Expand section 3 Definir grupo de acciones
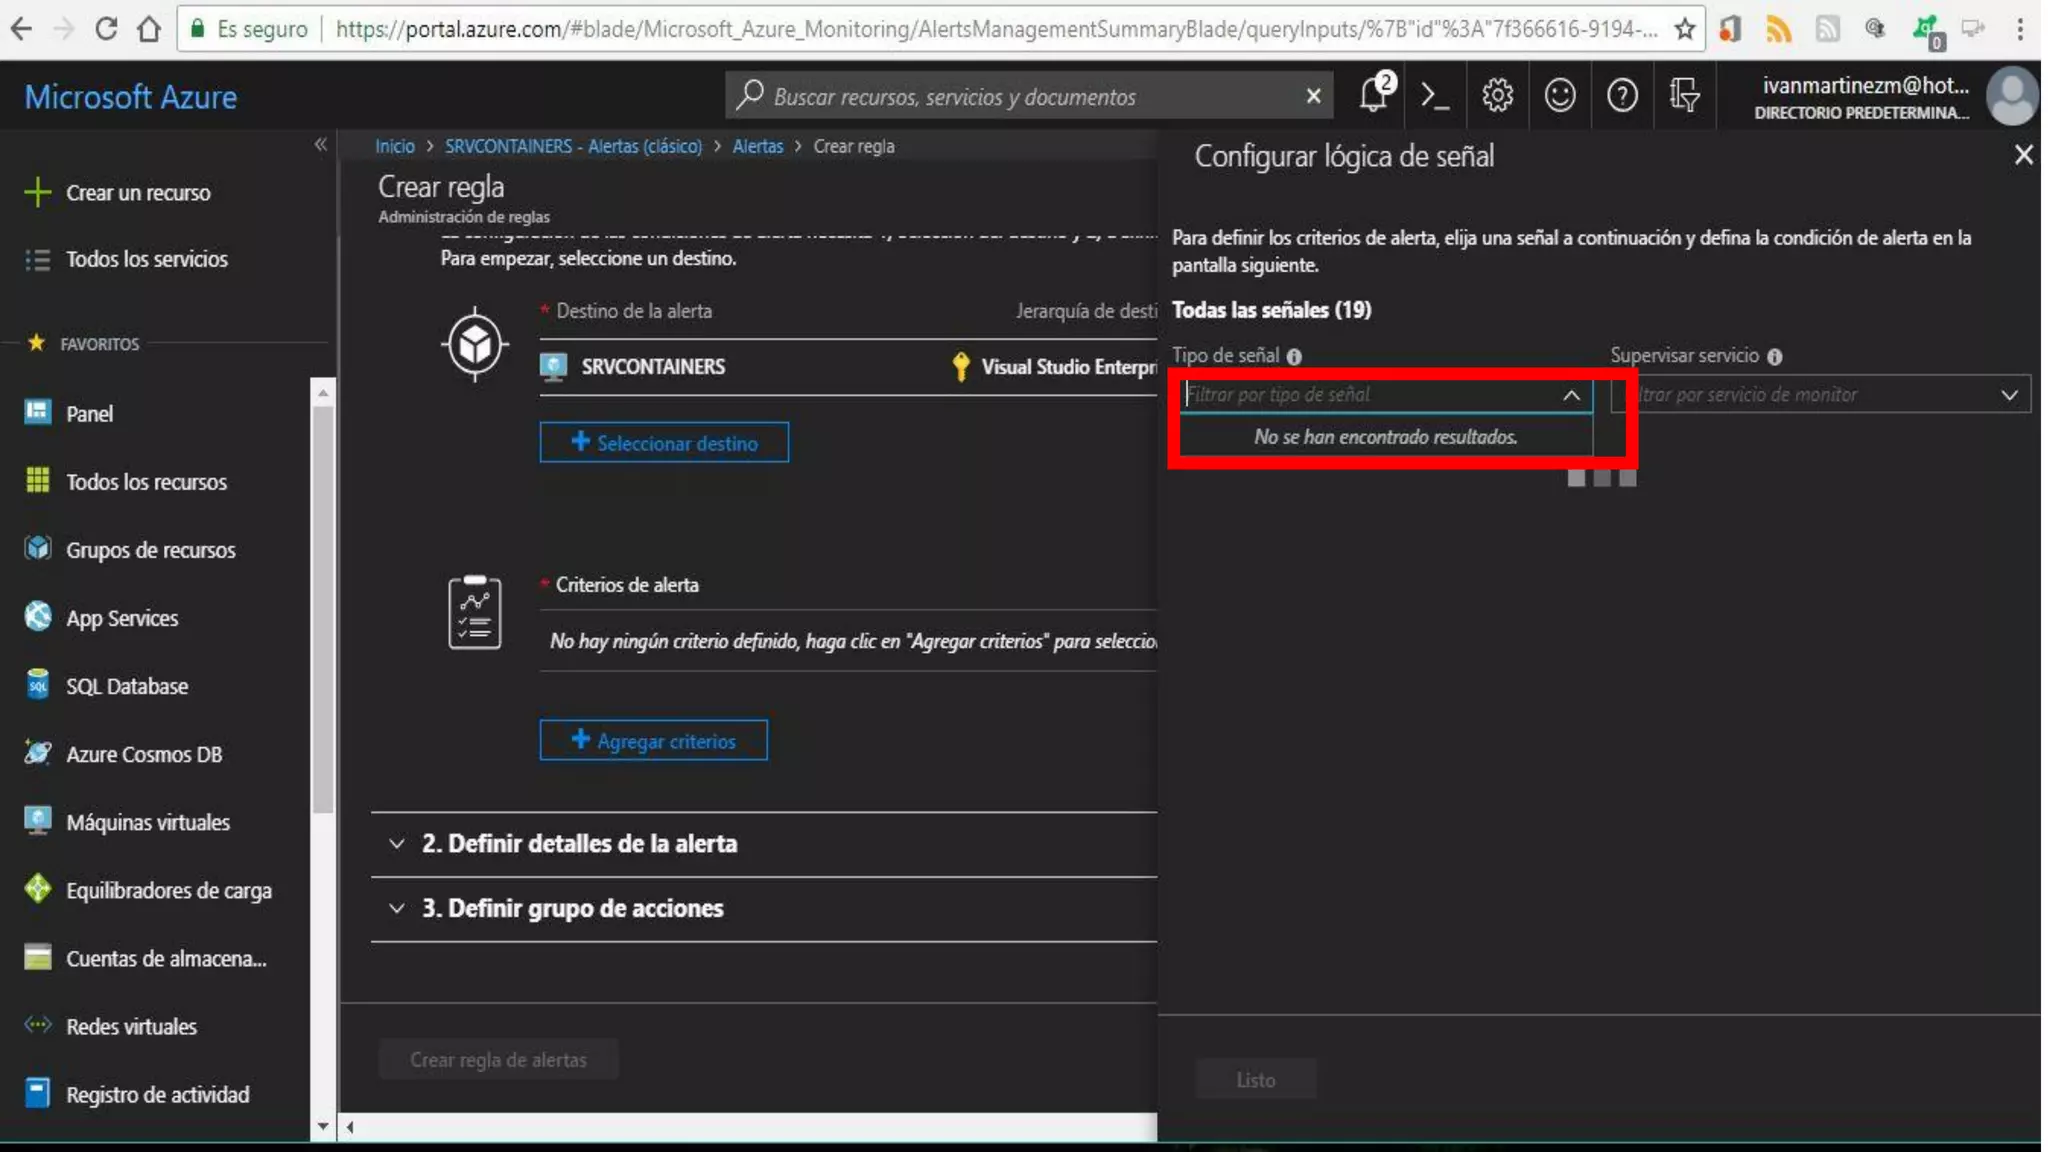This screenshot has width=2048, height=1152. pyautogui.click(x=571, y=908)
